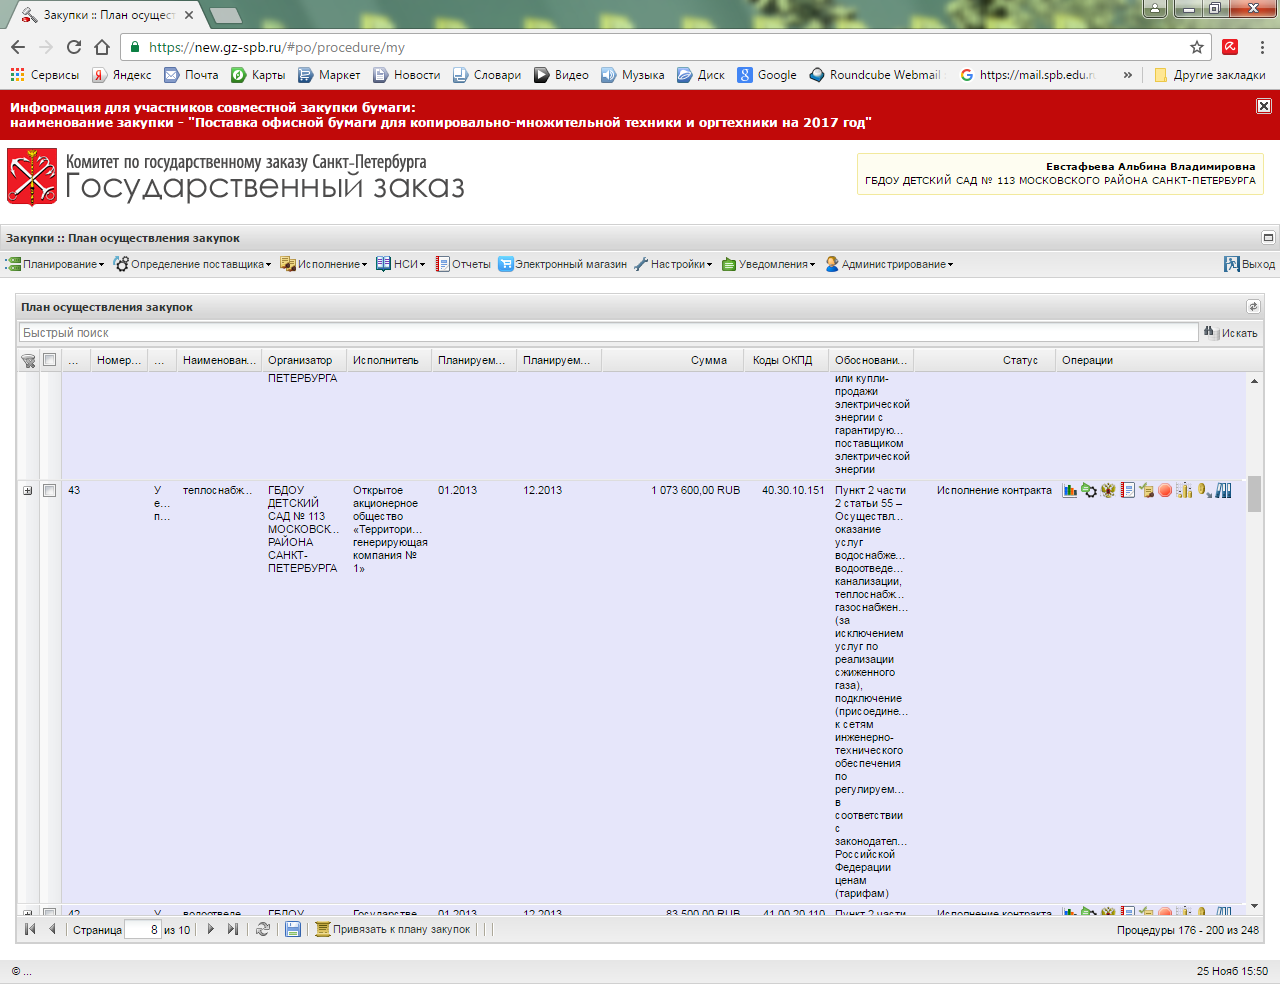Open the Google bookmark
This screenshot has height=984, width=1280.
[x=767, y=75]
